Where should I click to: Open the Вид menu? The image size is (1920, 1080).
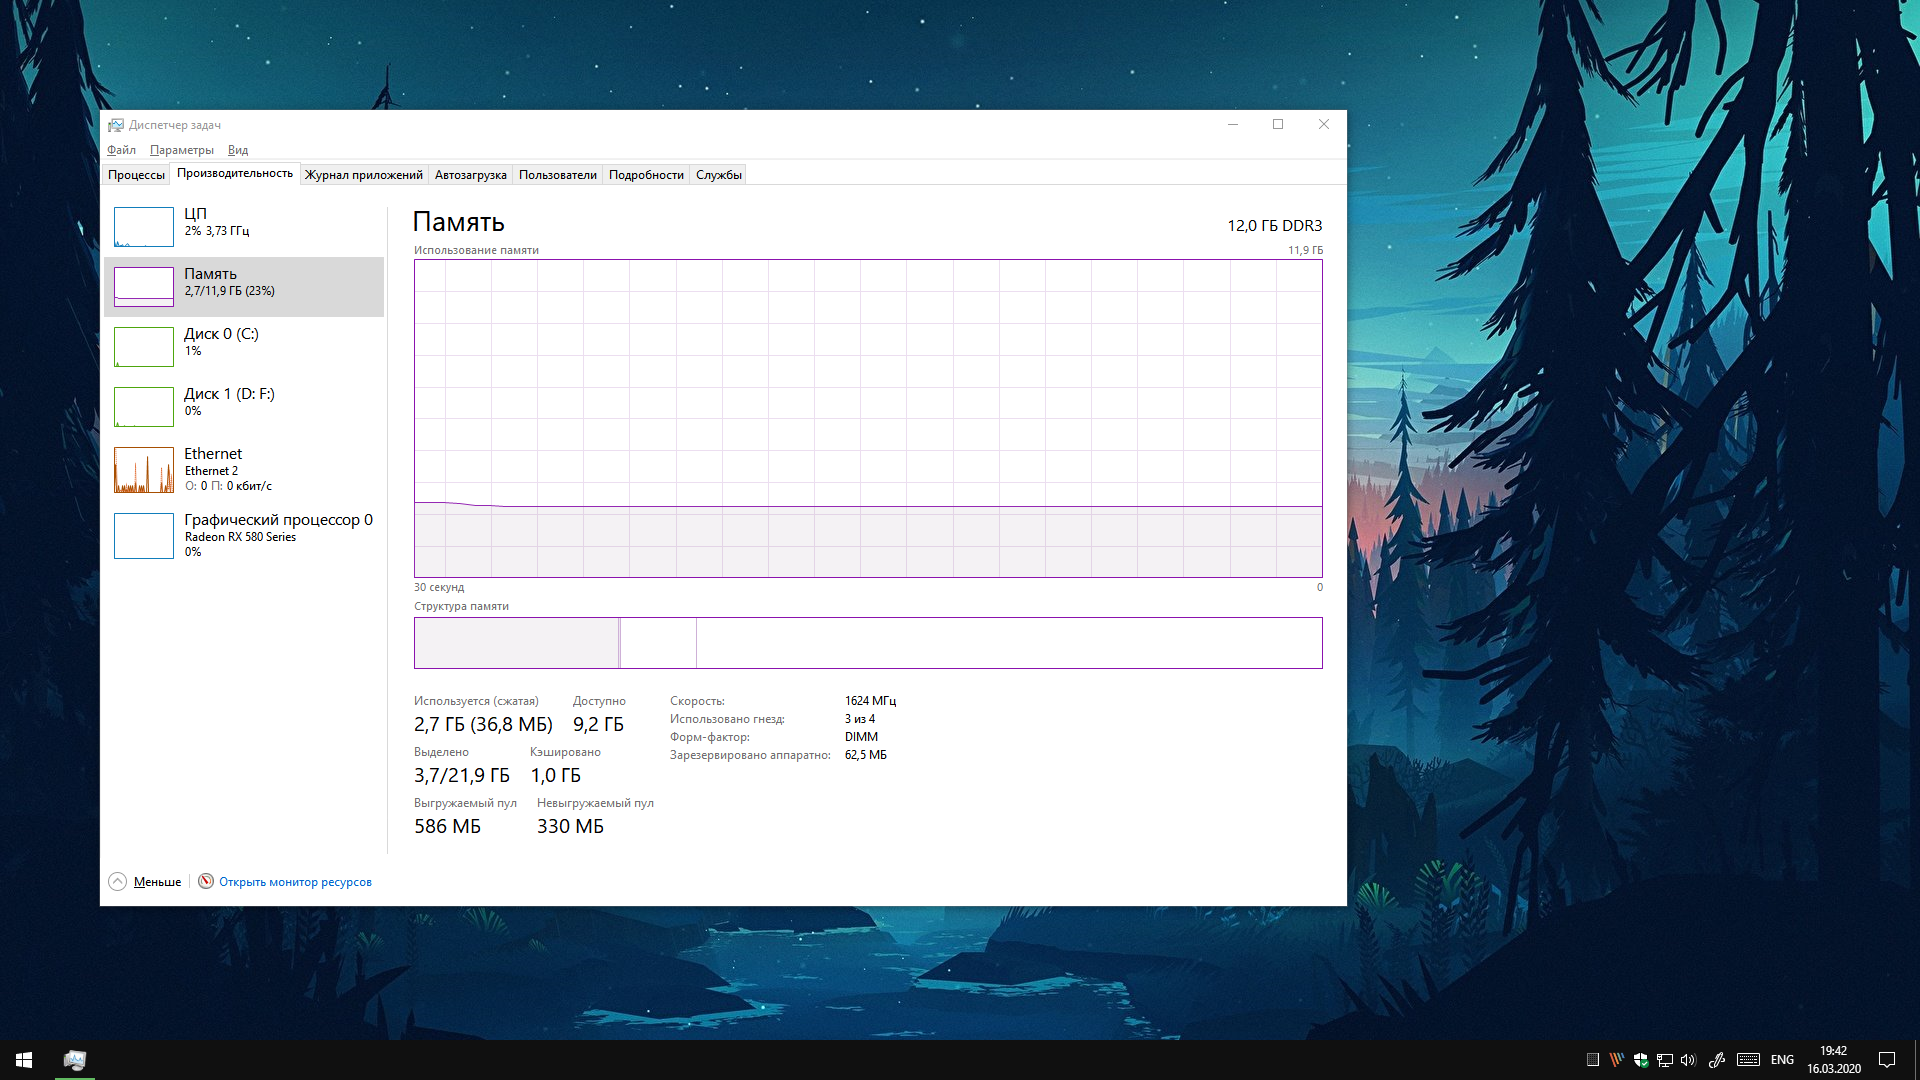click(237, 150)
